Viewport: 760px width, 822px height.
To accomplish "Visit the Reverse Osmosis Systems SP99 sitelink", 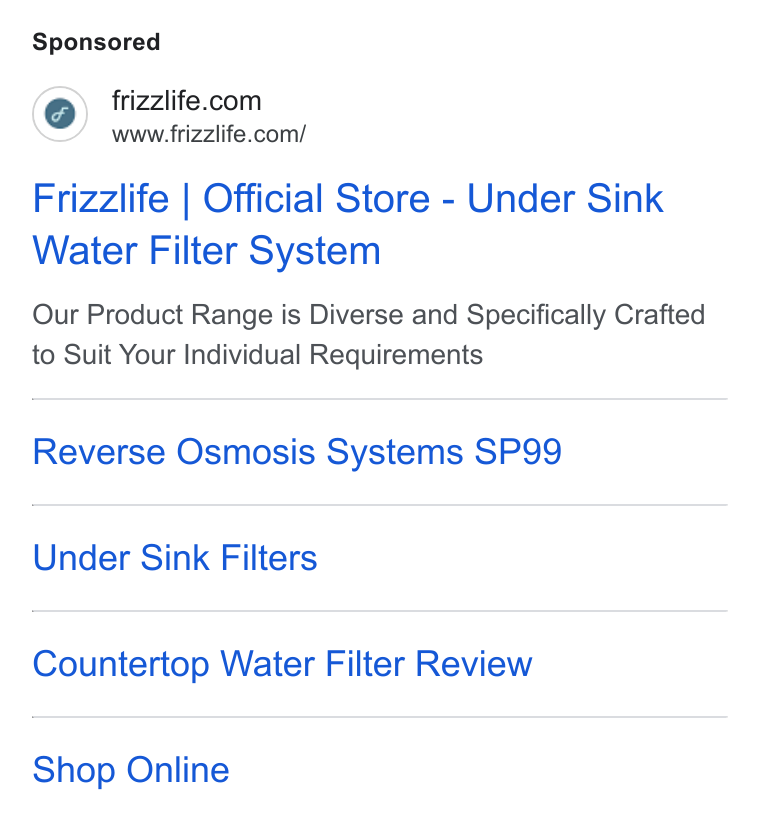I will pyautogui.click(x=297, y=452).
